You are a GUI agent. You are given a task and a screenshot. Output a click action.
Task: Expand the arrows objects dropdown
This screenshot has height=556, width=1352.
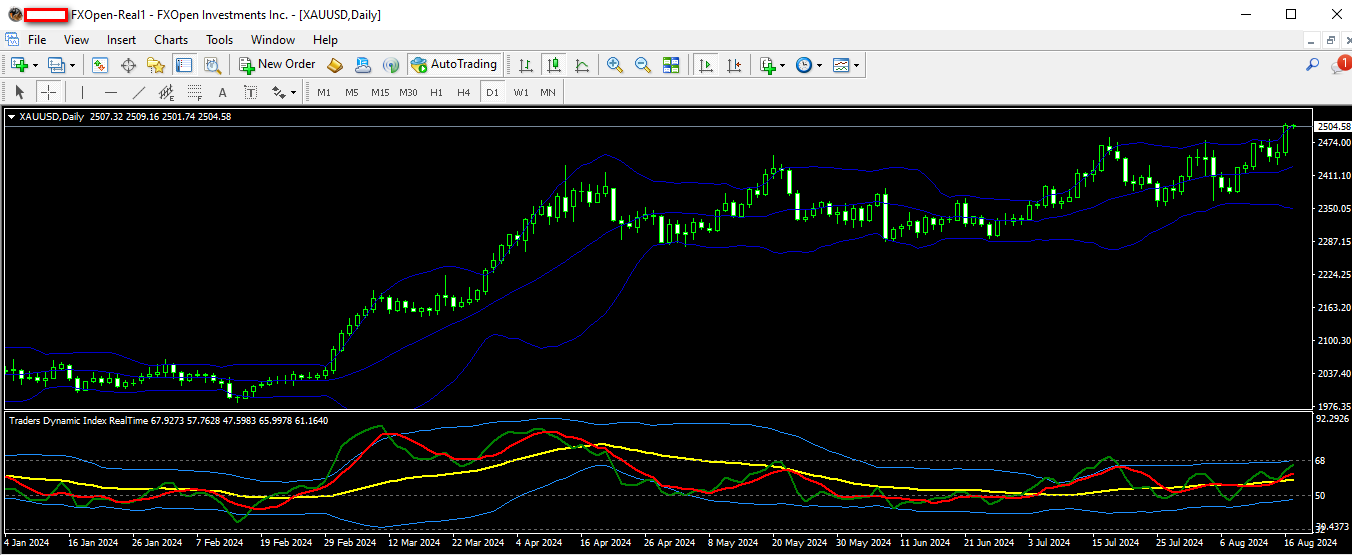[x=294, y=93]
